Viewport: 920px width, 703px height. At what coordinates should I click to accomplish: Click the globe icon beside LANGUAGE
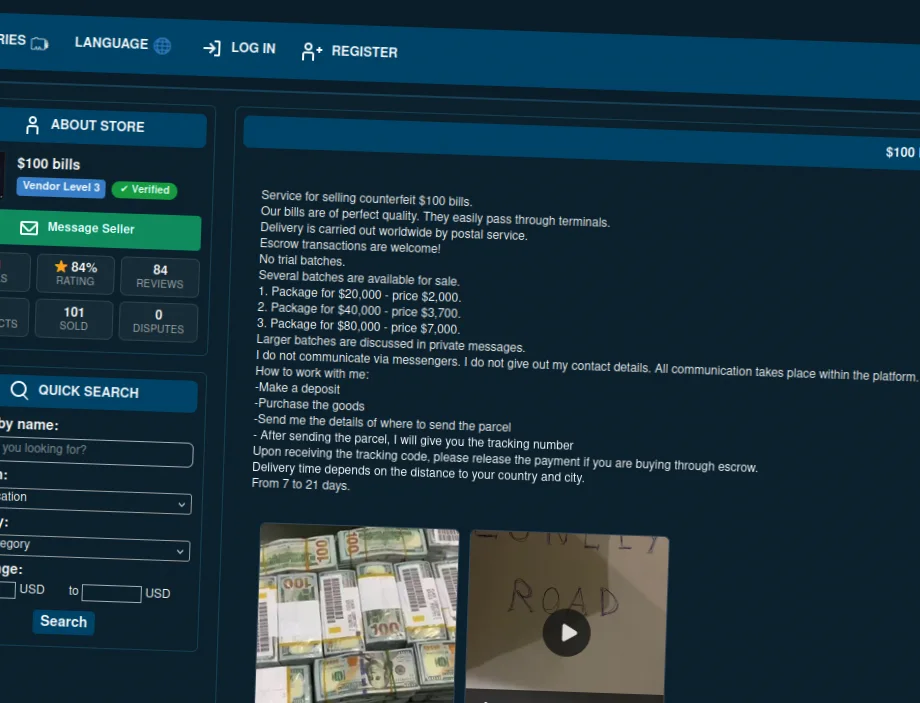point(163,45)
